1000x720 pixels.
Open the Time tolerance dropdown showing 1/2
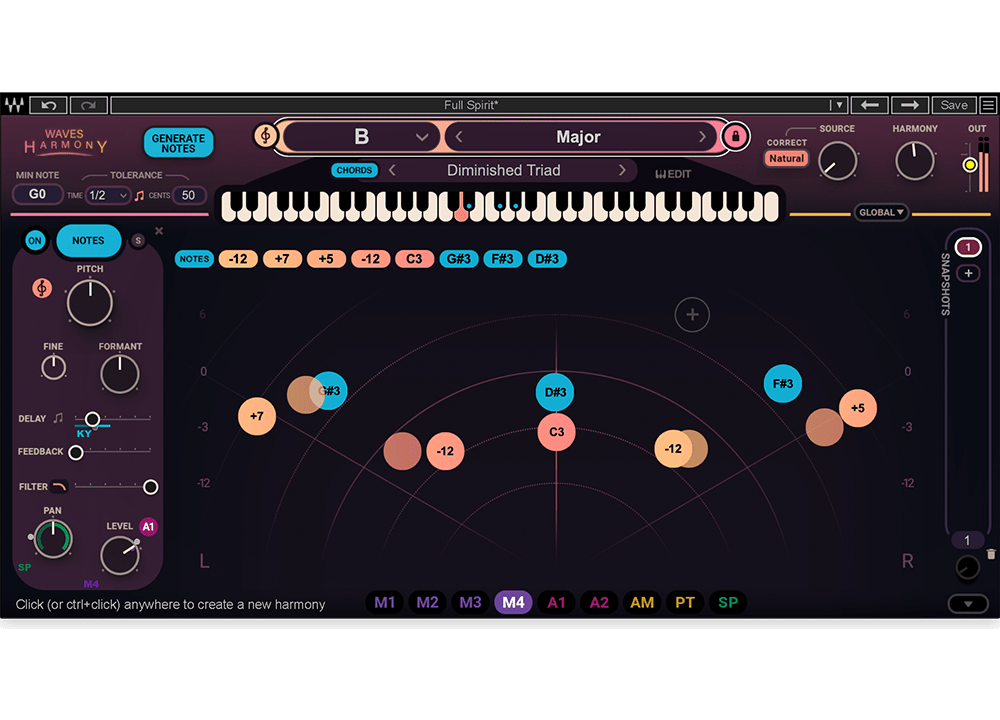coord(108,195)
